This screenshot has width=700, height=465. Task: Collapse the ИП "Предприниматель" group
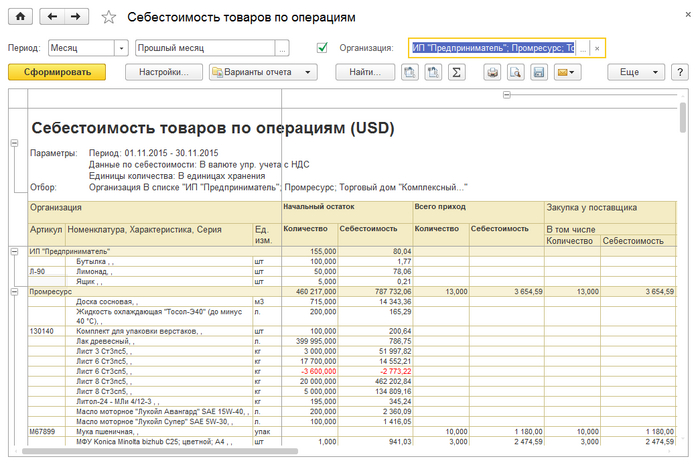click(14, 251)
